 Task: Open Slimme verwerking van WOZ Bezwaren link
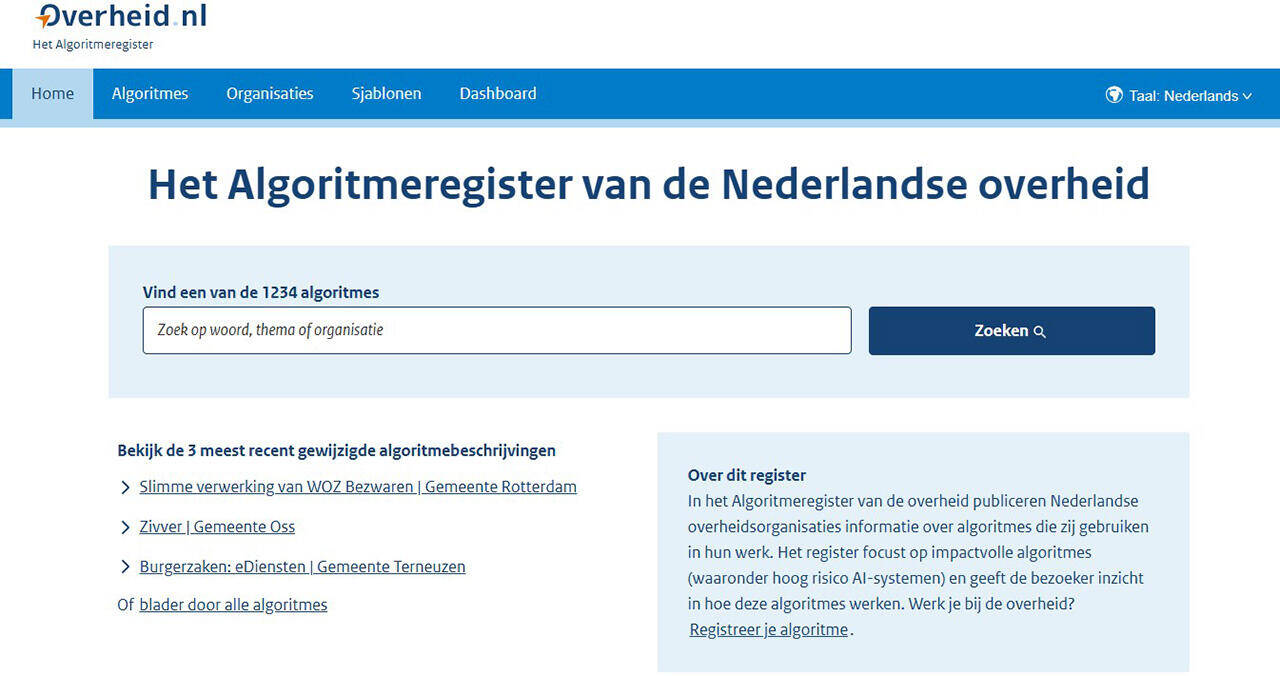tap(358, 487)
